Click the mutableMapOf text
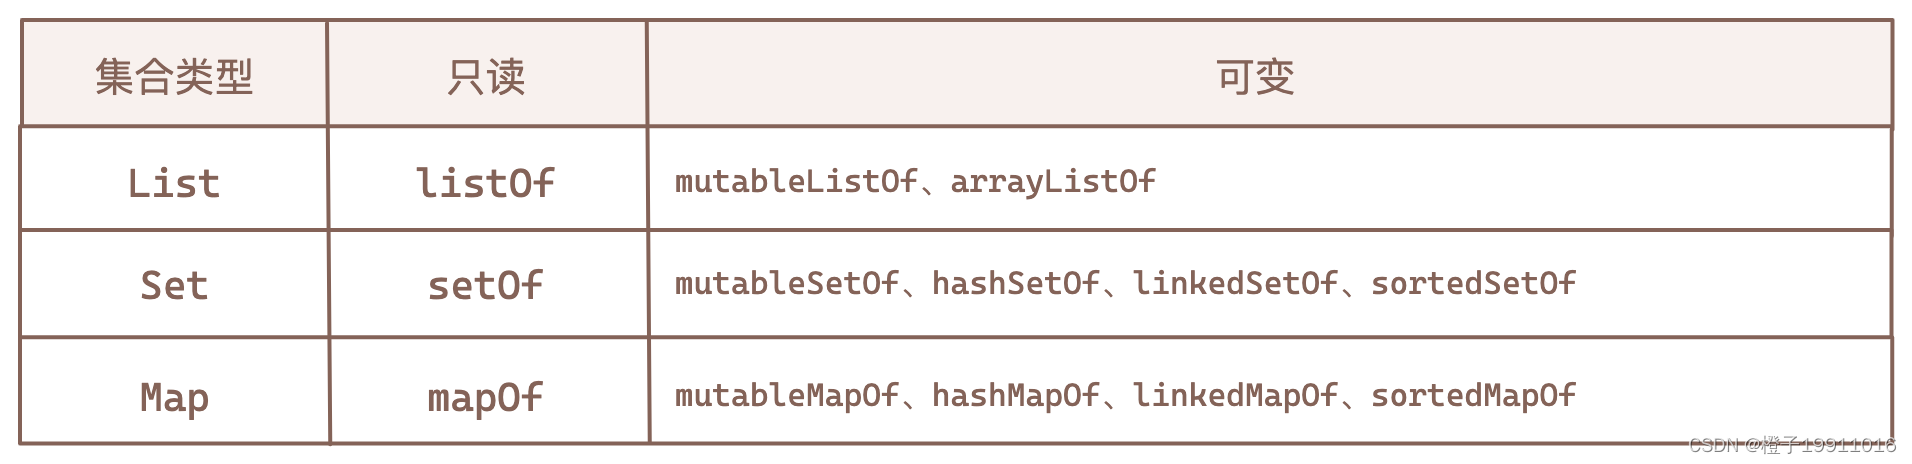Screen dimensions: 1912x464 [787, 396]
